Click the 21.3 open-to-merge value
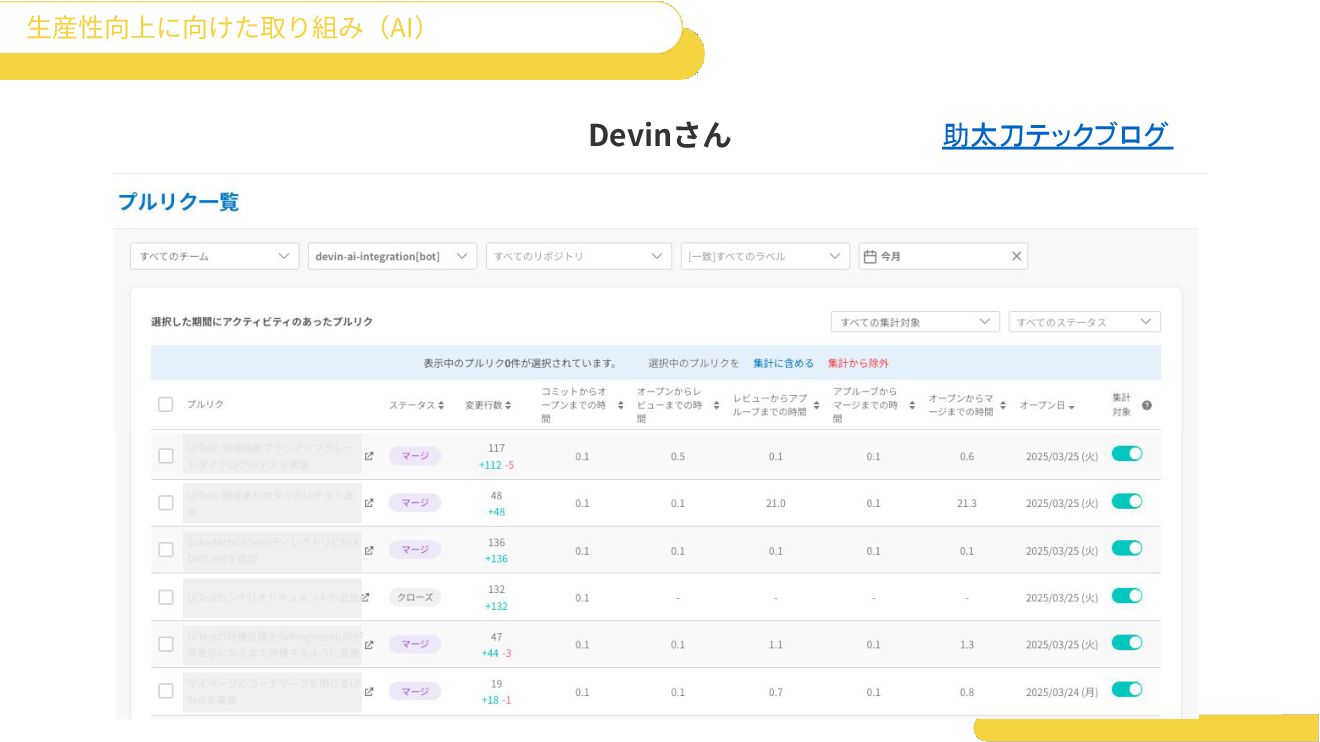 coord(967,503)
